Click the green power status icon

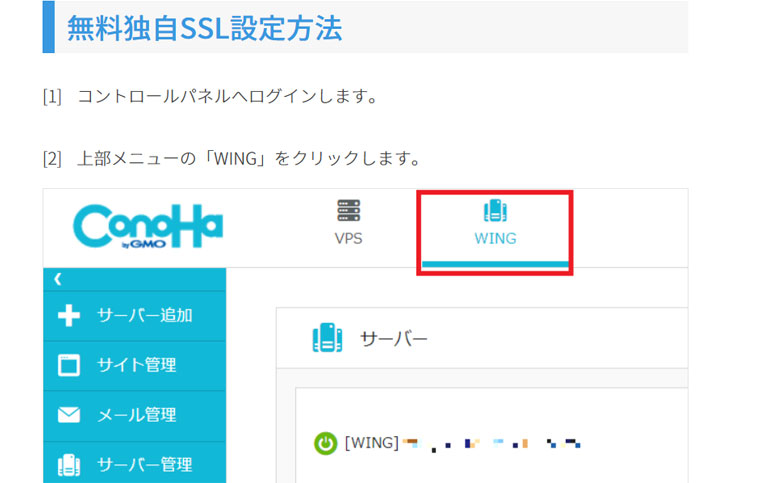326,444
